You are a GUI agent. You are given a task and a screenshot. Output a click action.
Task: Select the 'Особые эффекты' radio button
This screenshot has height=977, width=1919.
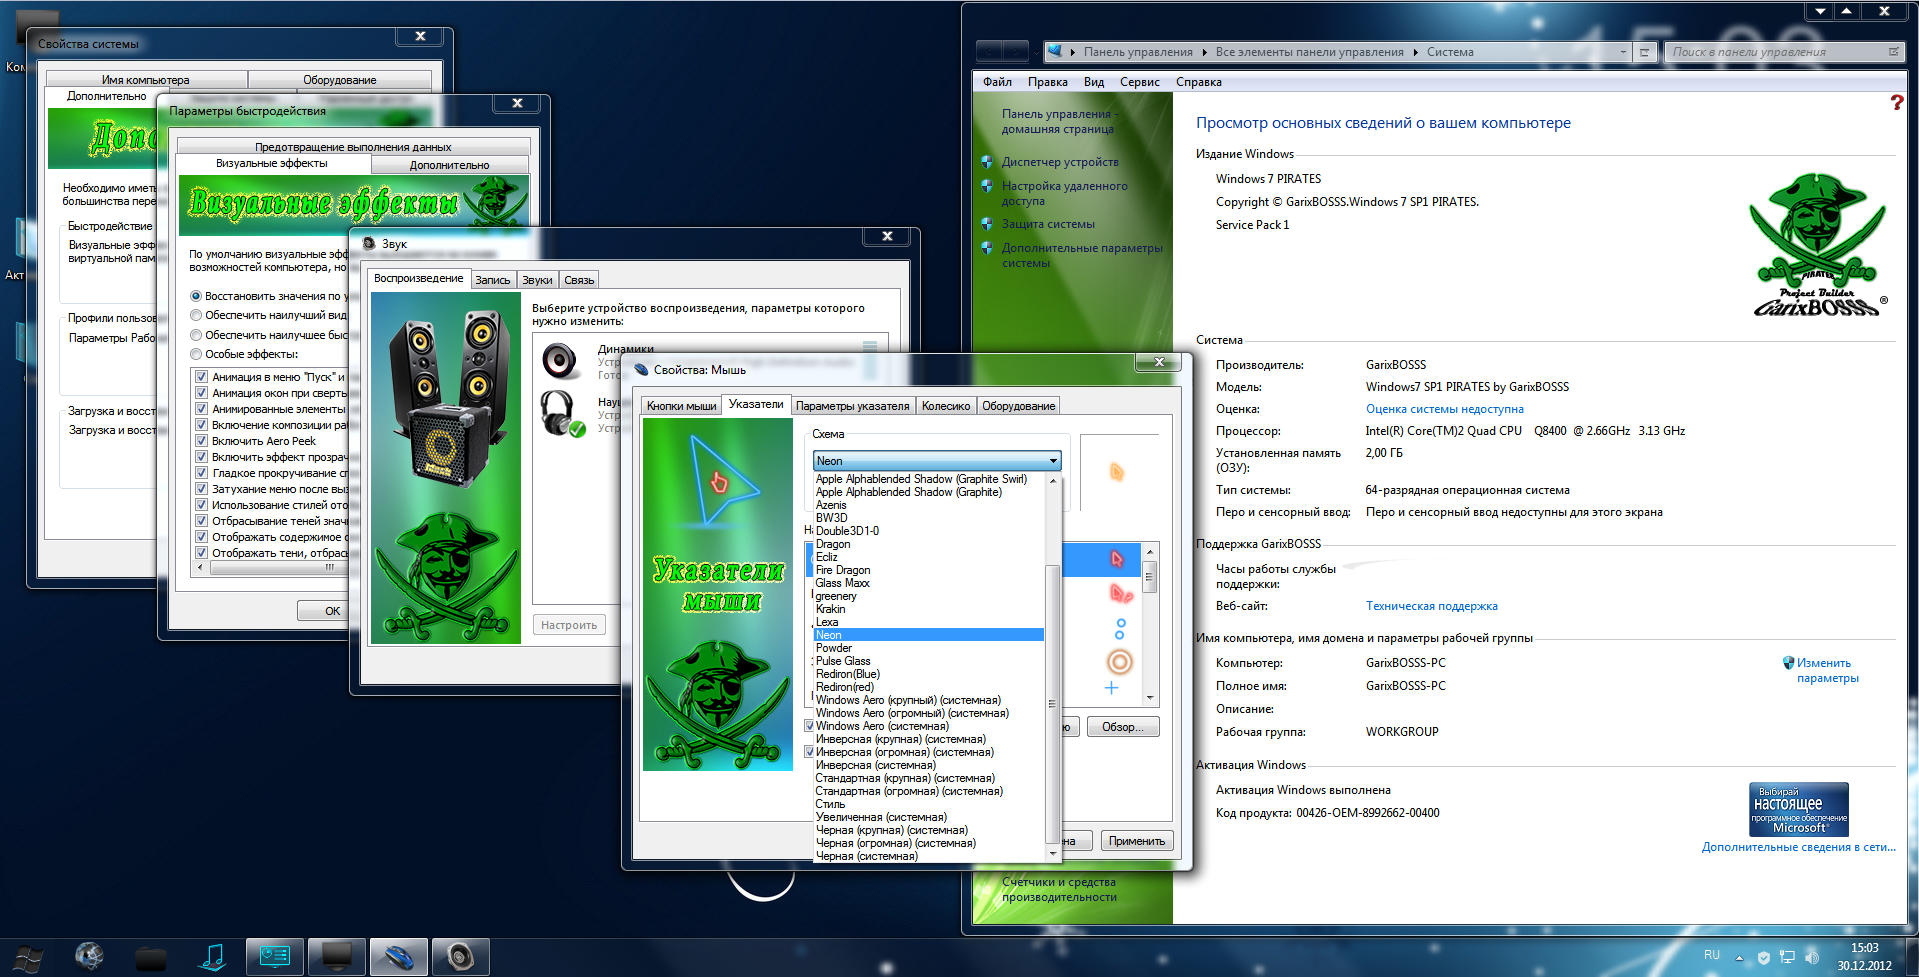(196, 354)
